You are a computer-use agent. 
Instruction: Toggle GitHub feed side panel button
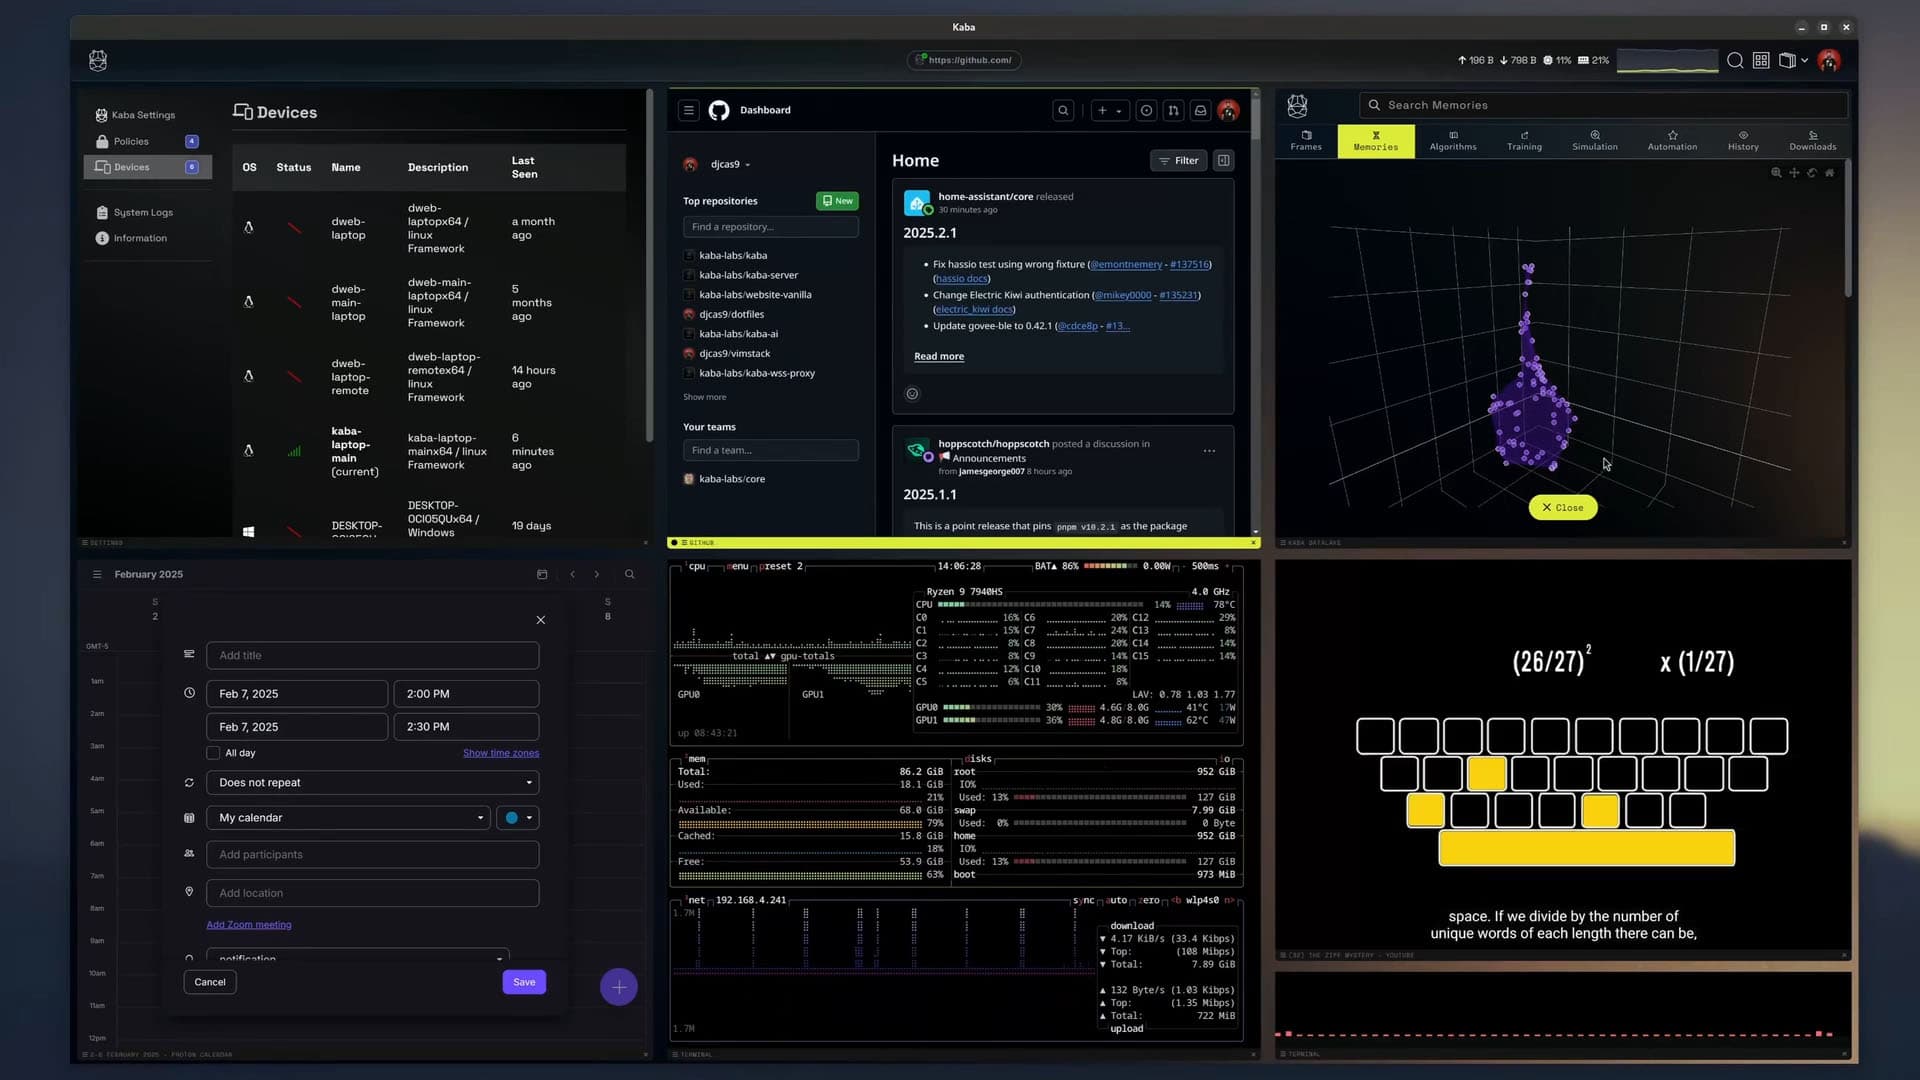tap(1223, 161)
